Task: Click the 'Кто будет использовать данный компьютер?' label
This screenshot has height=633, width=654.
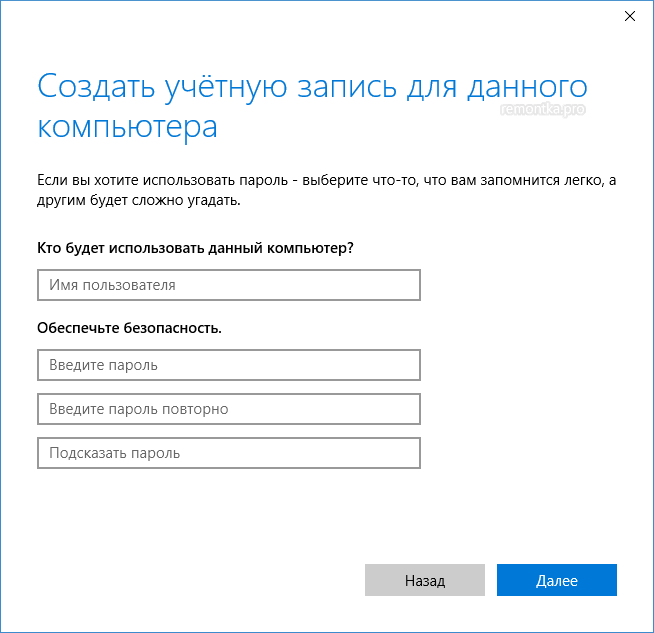Action: [x=196, y=248]
